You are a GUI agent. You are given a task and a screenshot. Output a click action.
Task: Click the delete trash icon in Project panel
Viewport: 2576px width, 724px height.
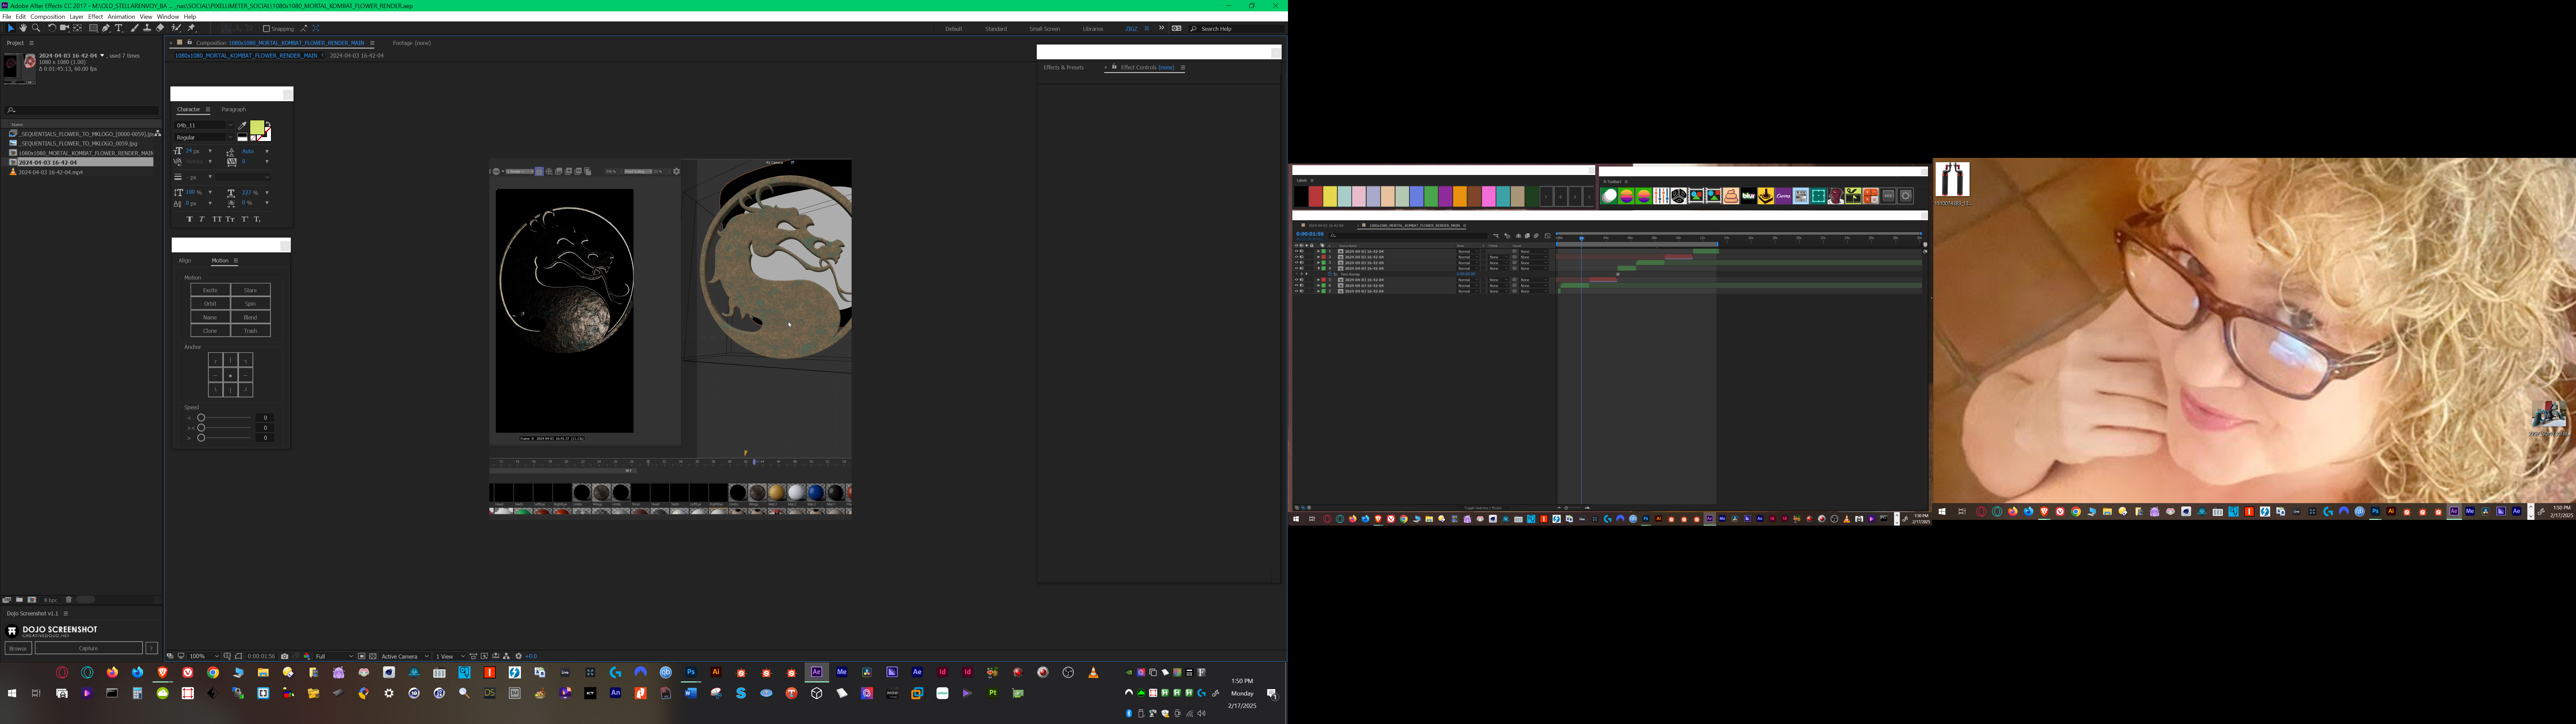(x=69, y=600)
